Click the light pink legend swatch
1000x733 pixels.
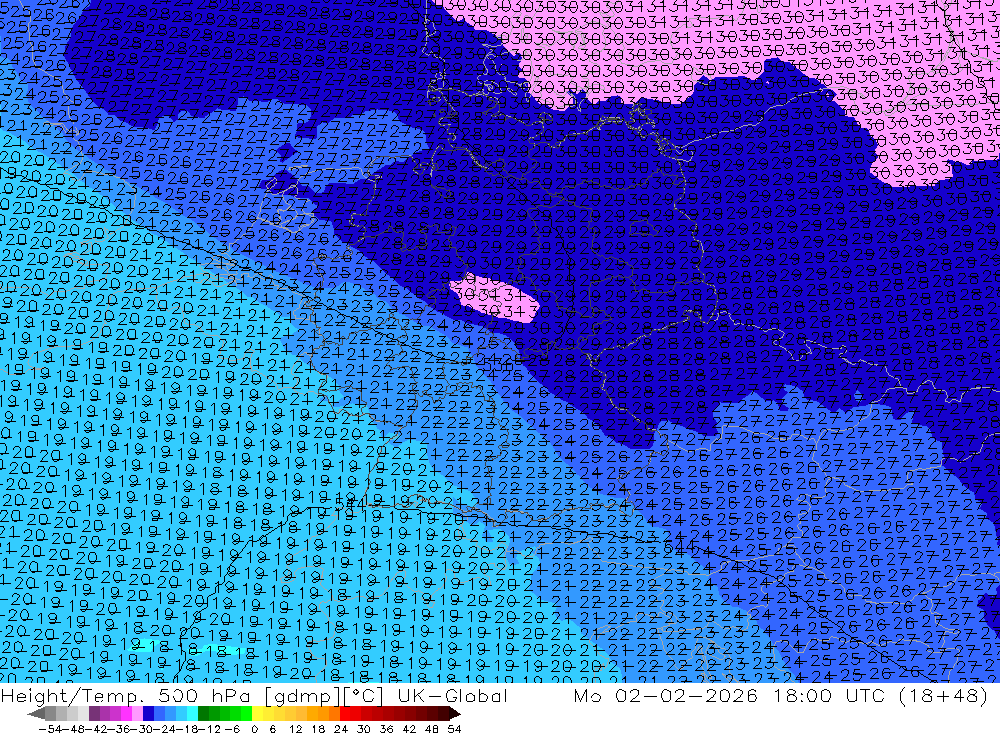(x=137, y=714)
